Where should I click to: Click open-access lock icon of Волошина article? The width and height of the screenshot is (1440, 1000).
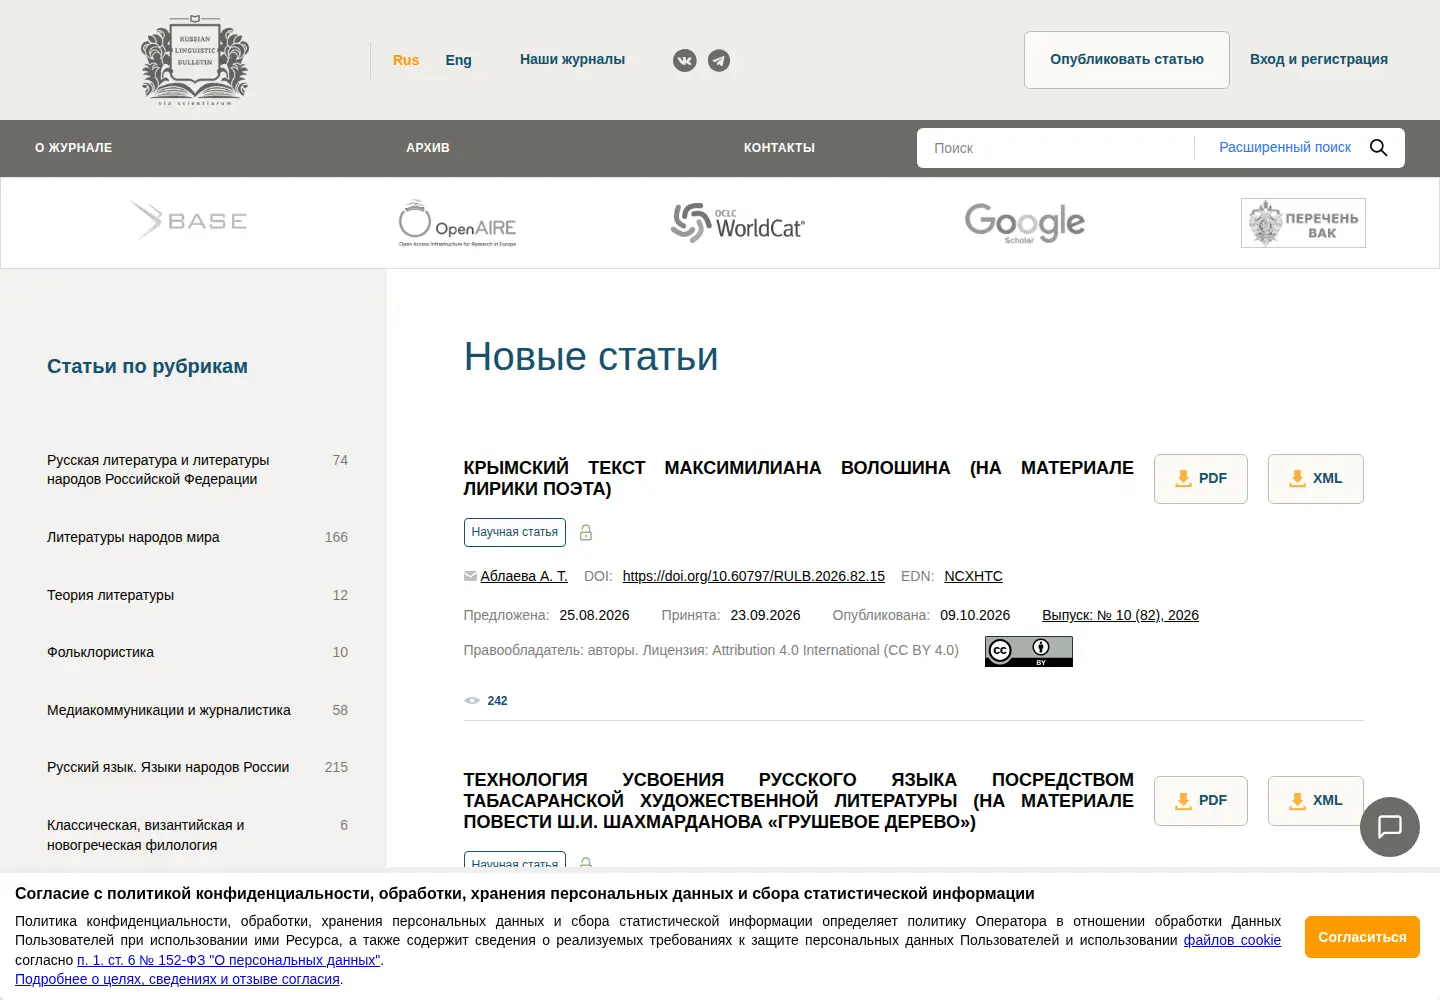click(x=586, y=533)
